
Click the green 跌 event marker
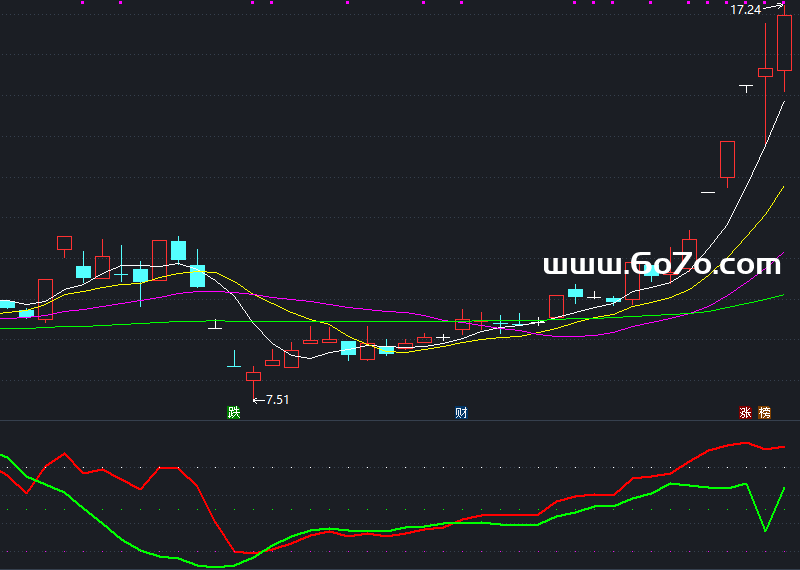pyautogui.click(x=234, y=412)
